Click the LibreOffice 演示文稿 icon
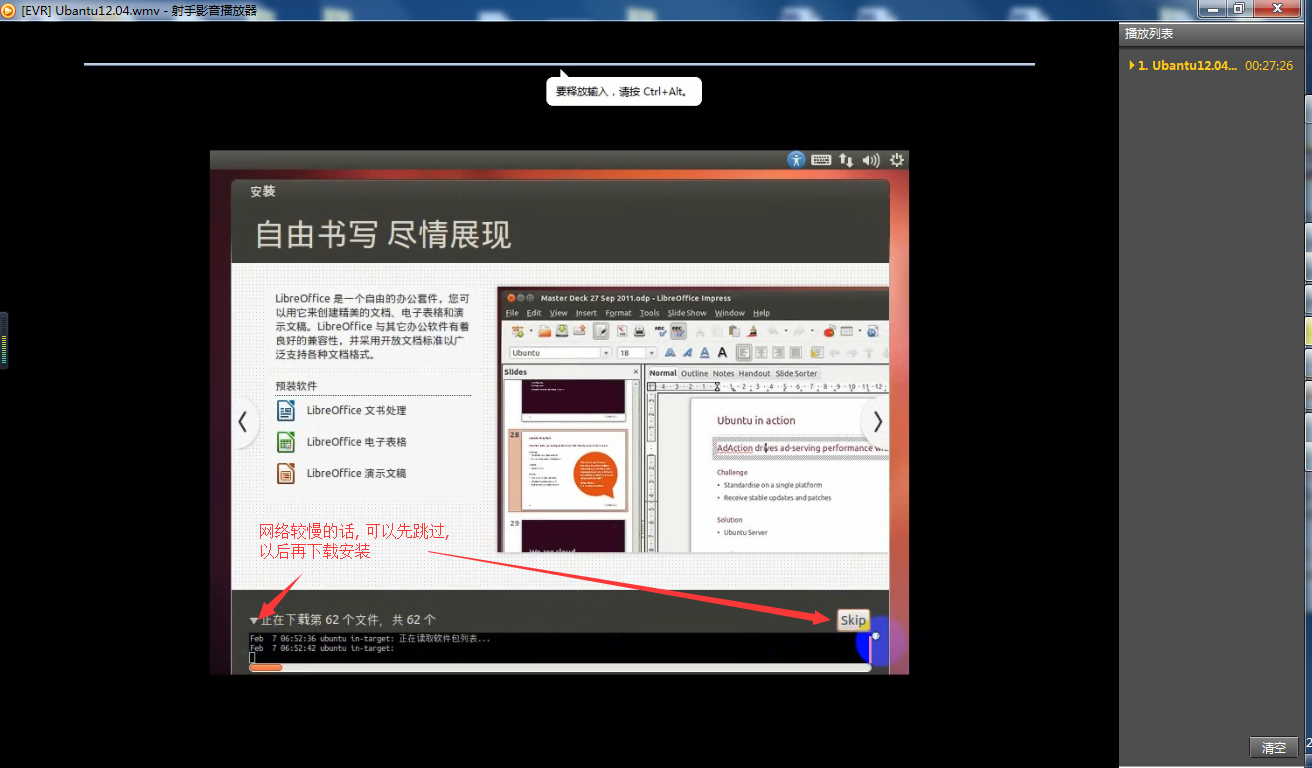The width and height of the screenshot is (1312, 768). pos(286,473)
